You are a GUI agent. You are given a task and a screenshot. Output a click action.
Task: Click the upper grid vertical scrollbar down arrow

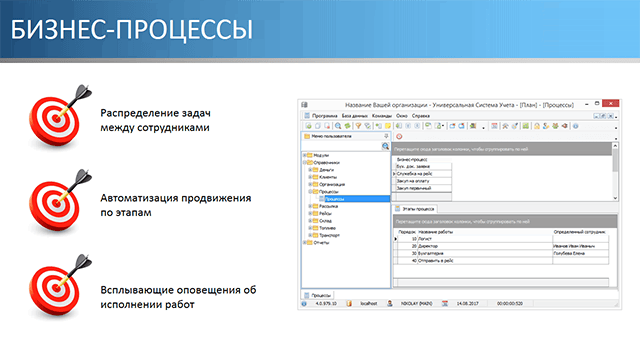point(616,198)
